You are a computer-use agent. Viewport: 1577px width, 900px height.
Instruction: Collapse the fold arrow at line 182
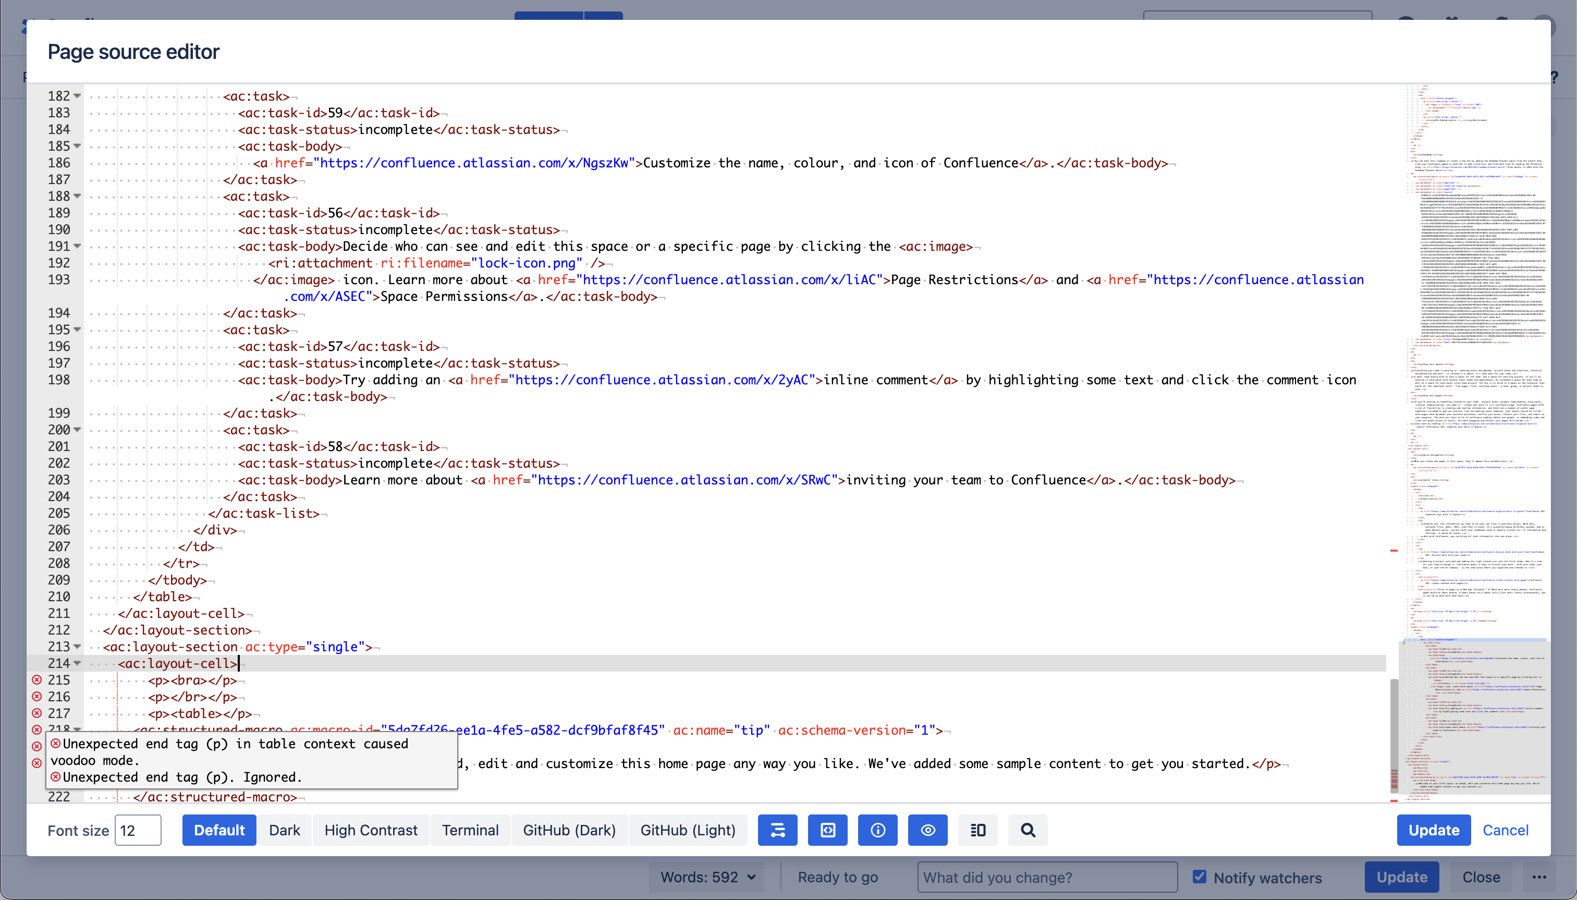(x=77, y=96)
